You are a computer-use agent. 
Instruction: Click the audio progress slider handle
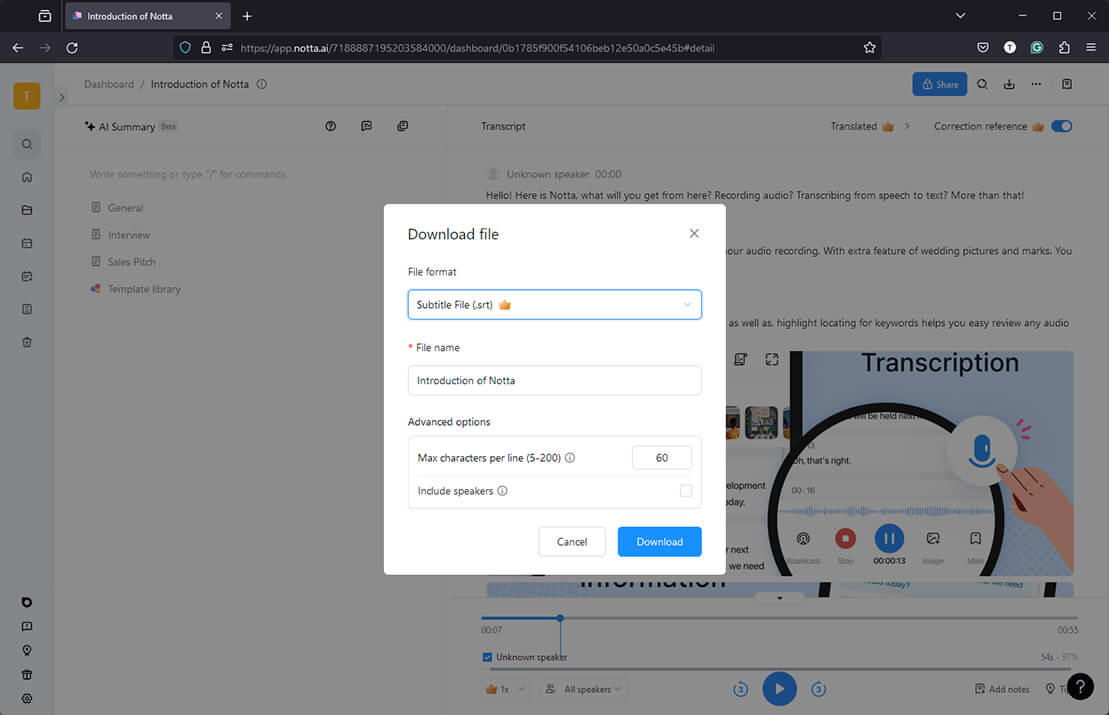click(x=559, y=618)
